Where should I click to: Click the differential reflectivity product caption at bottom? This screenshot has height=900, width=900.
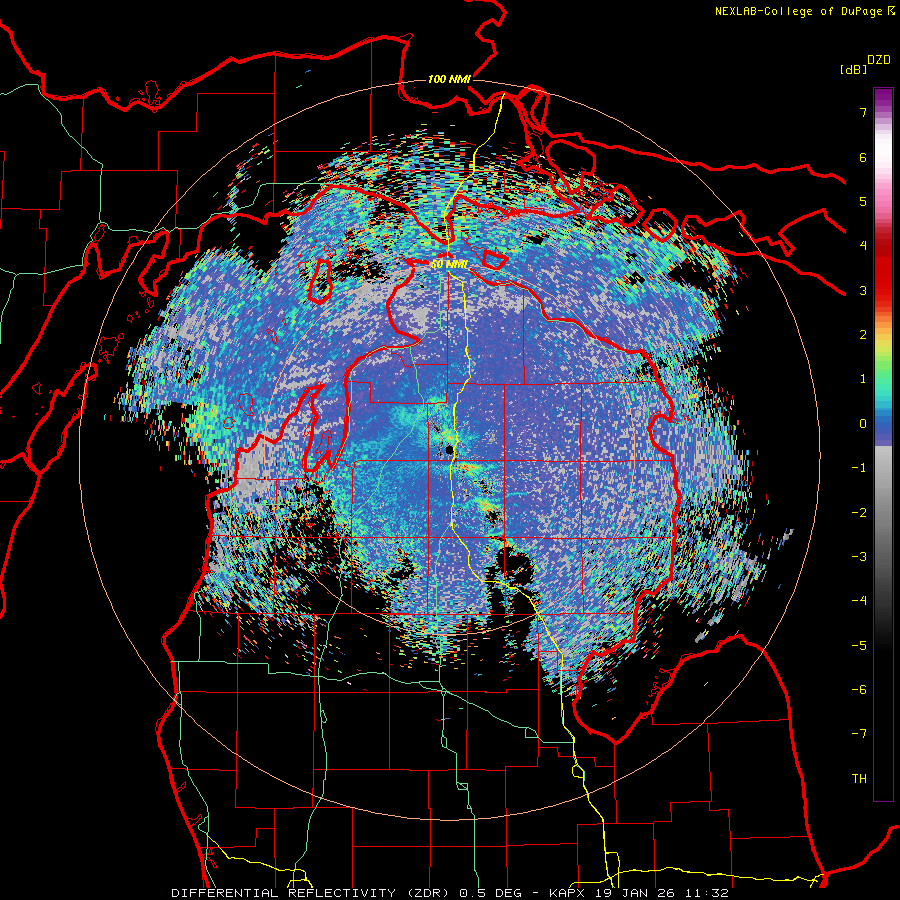pyautogui.click(x=450, y=893)
